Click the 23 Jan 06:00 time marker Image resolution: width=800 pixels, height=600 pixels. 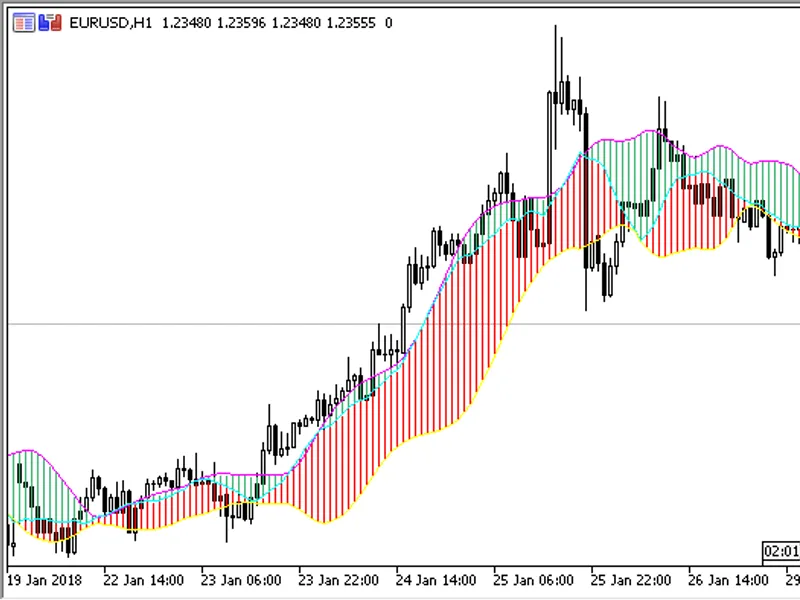tap(241, 581)
